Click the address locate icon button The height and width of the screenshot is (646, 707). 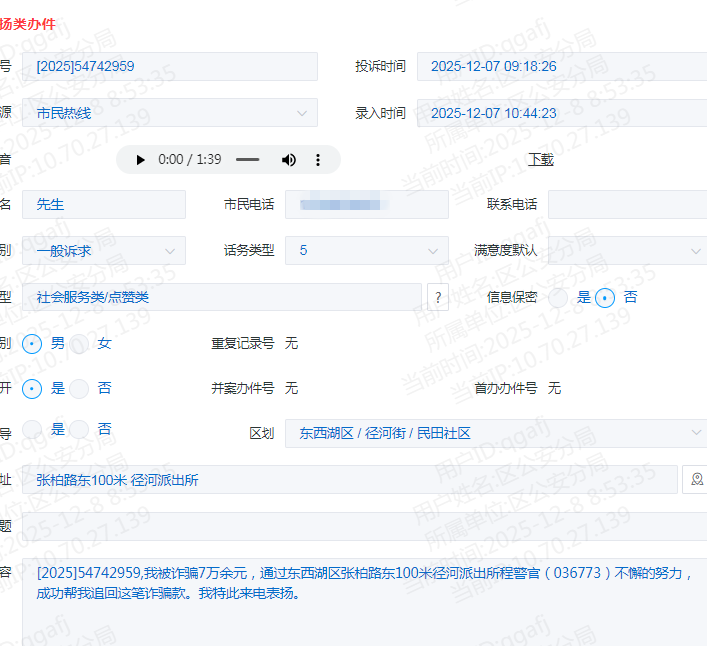(695, 480)
